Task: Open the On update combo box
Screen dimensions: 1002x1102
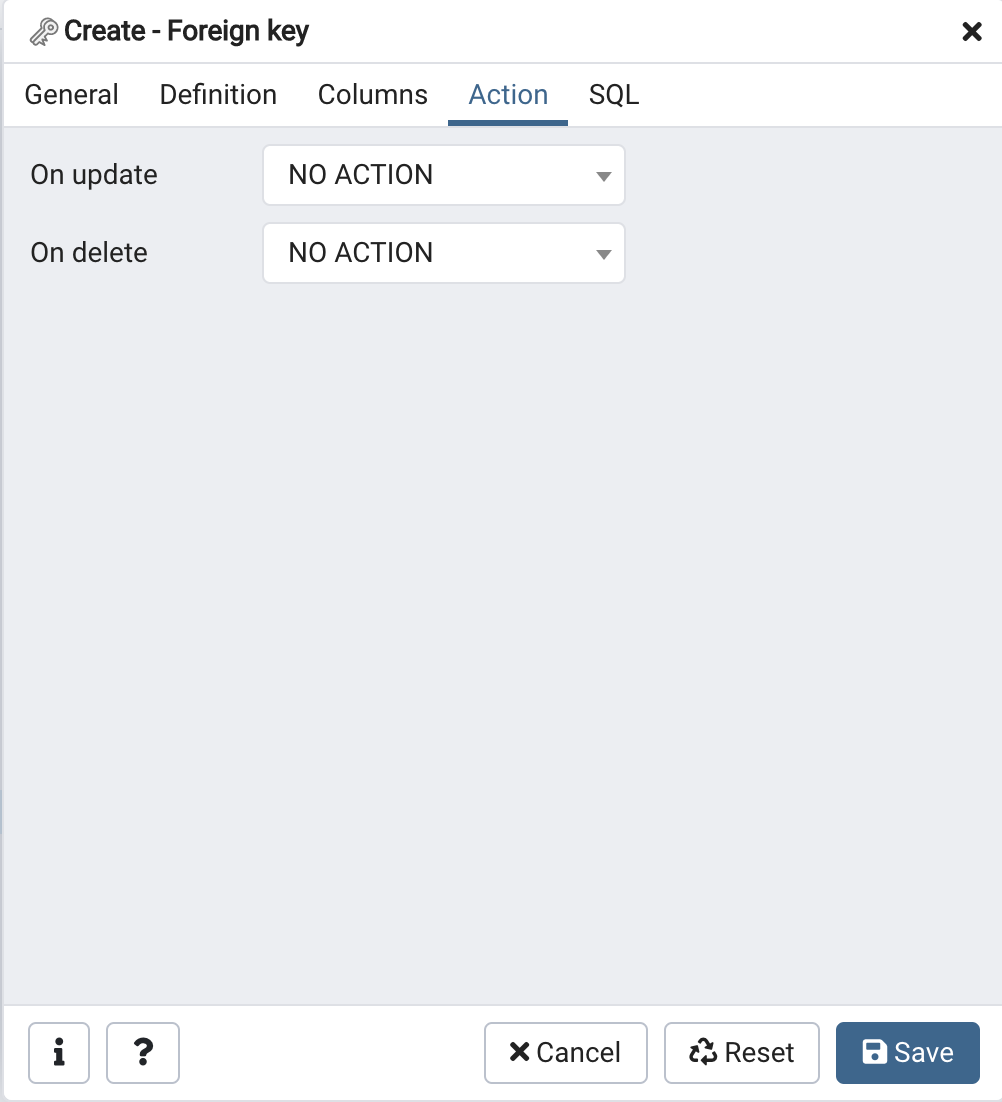Action: (x=430, y=175)
